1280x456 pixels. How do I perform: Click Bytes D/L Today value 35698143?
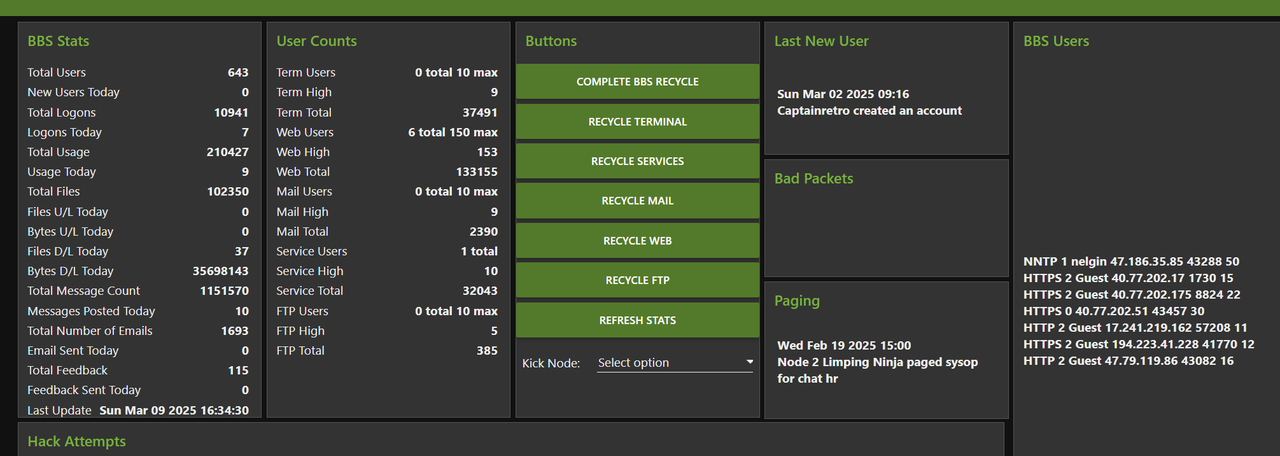[221, 271]
